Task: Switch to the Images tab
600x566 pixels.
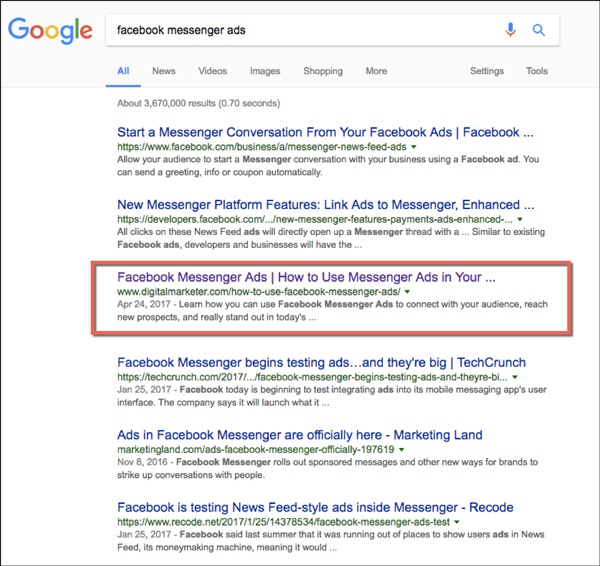Action: click(265, 71)
